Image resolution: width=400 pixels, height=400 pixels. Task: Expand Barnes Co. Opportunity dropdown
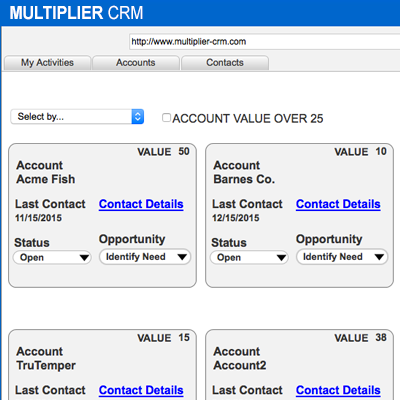point(342,257)
